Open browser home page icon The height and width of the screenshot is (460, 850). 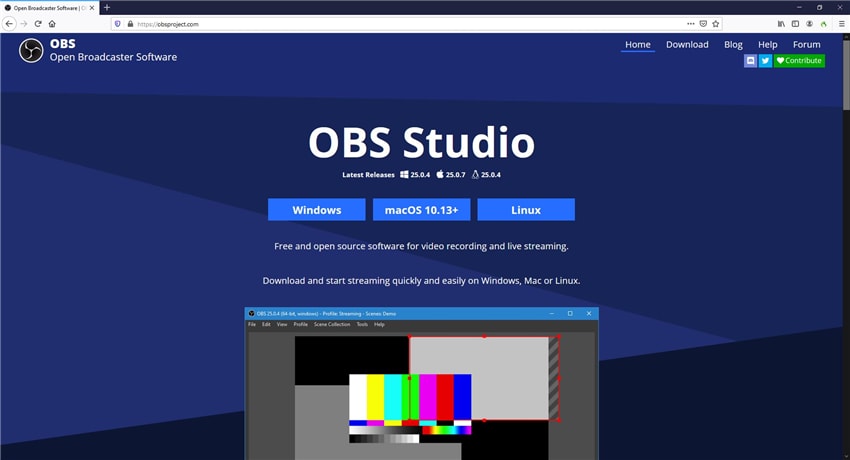pyautogui.click(x=52, y=24)
